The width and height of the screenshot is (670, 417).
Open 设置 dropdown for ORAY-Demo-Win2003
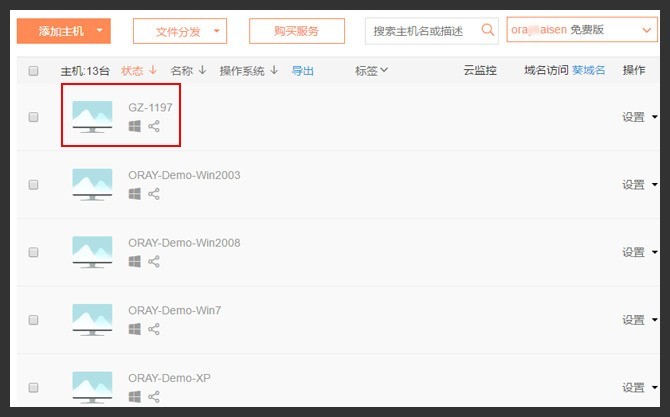(x=640, y=185)
